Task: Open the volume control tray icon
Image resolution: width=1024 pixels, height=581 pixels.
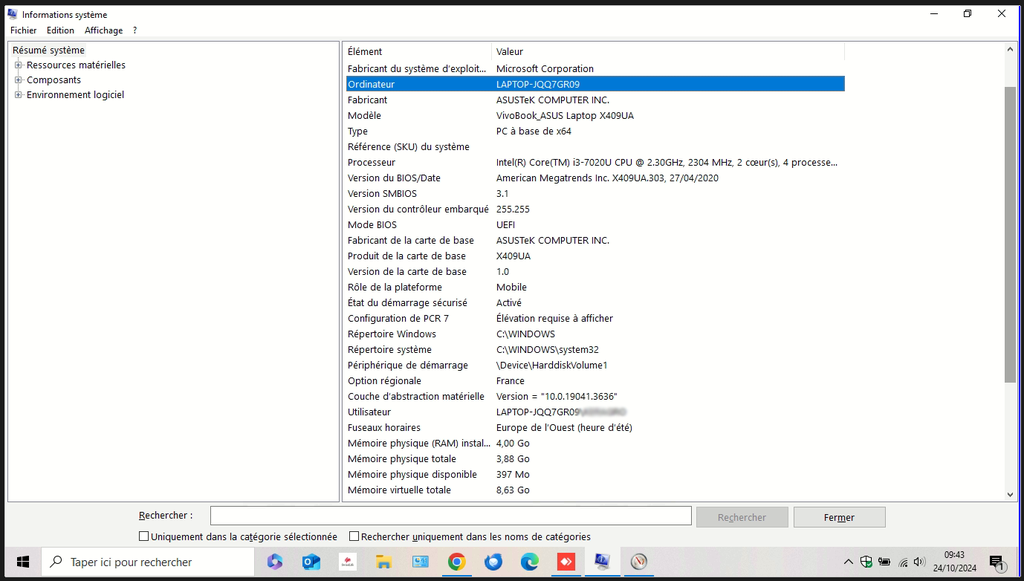Action: (x=920, y=561)
